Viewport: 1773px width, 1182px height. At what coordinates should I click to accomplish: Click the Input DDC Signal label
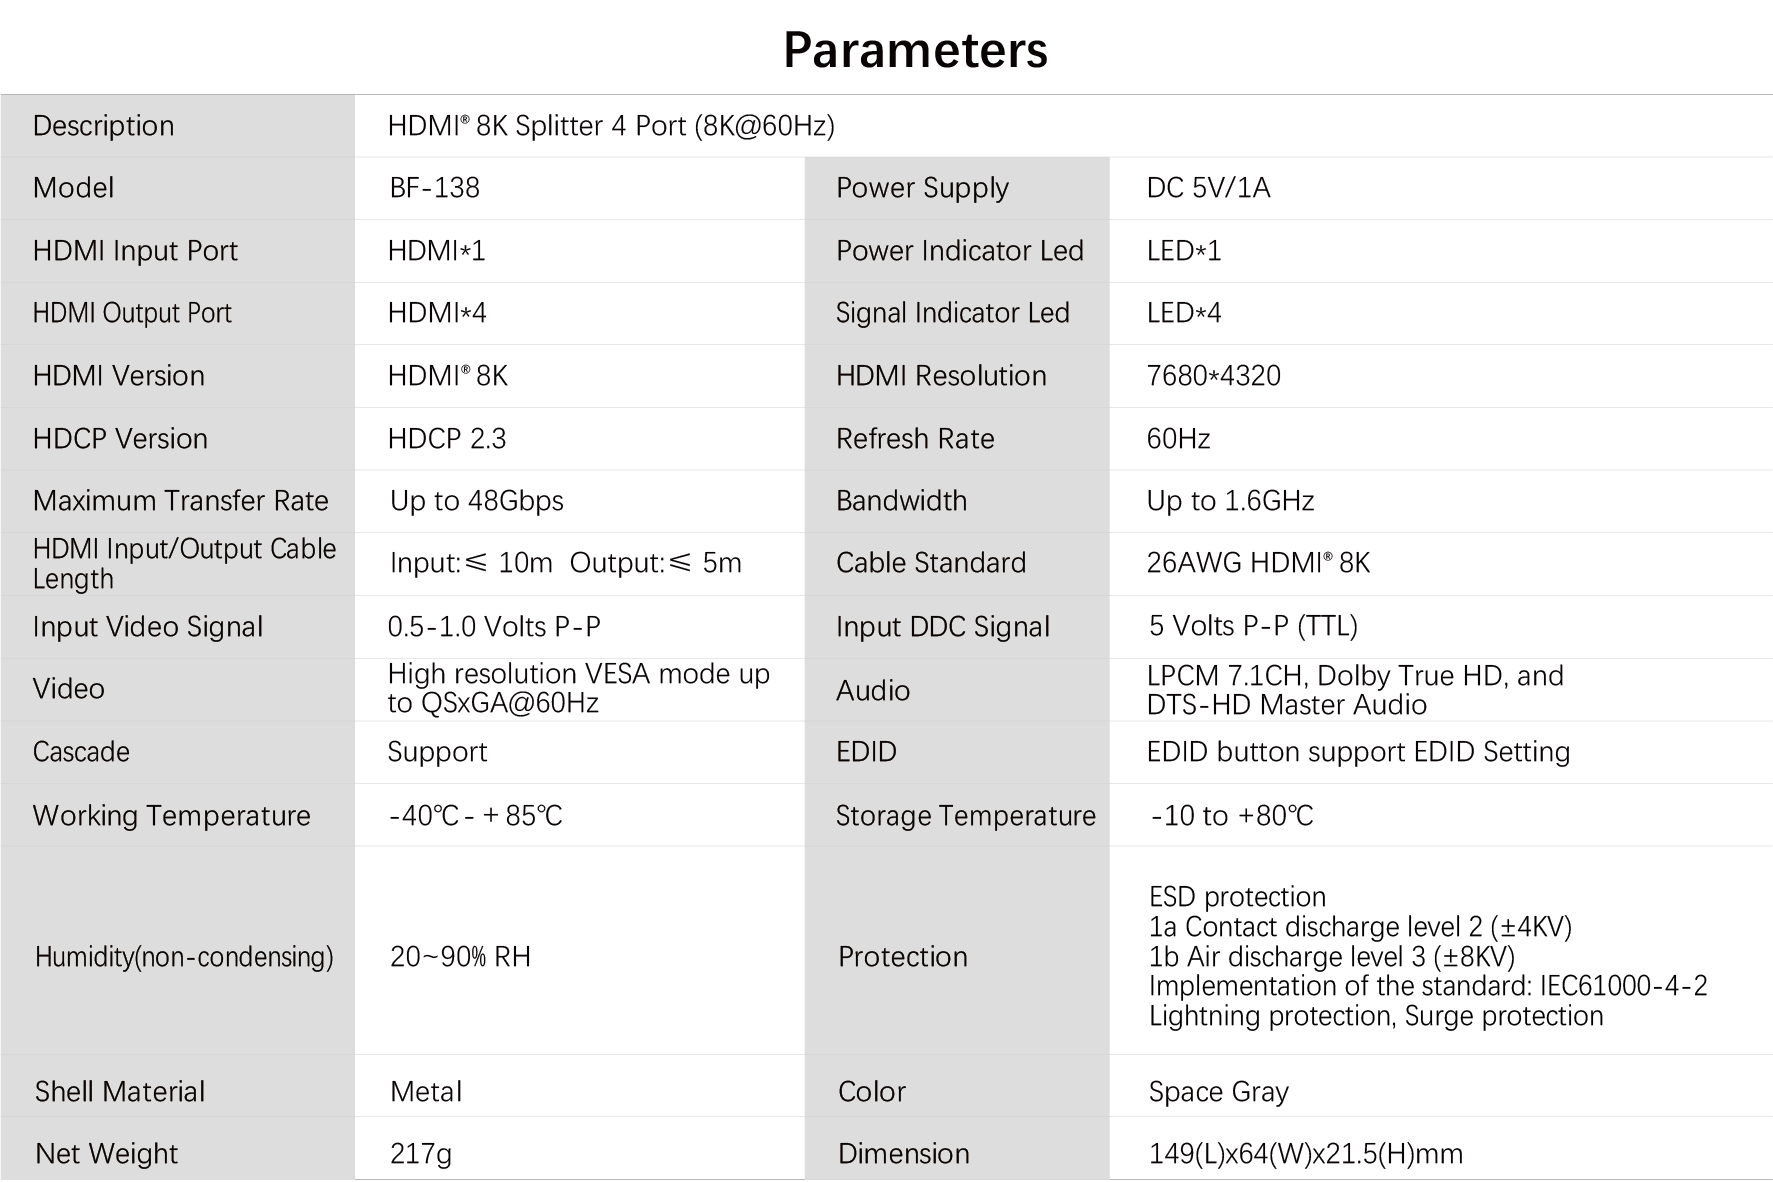(x=943, y=627)
